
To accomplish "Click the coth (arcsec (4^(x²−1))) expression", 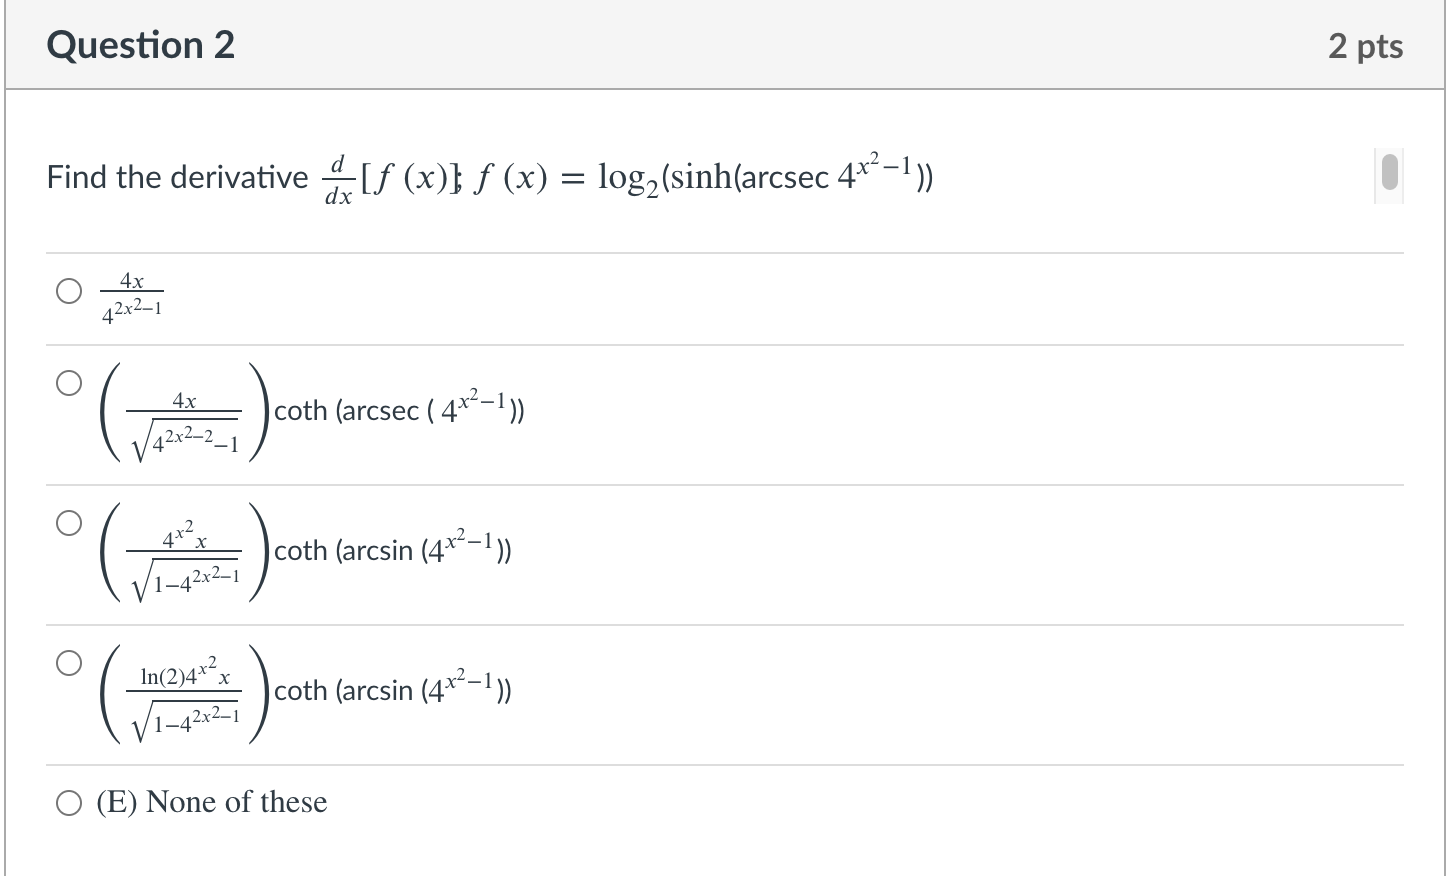I will pos(399,409).
